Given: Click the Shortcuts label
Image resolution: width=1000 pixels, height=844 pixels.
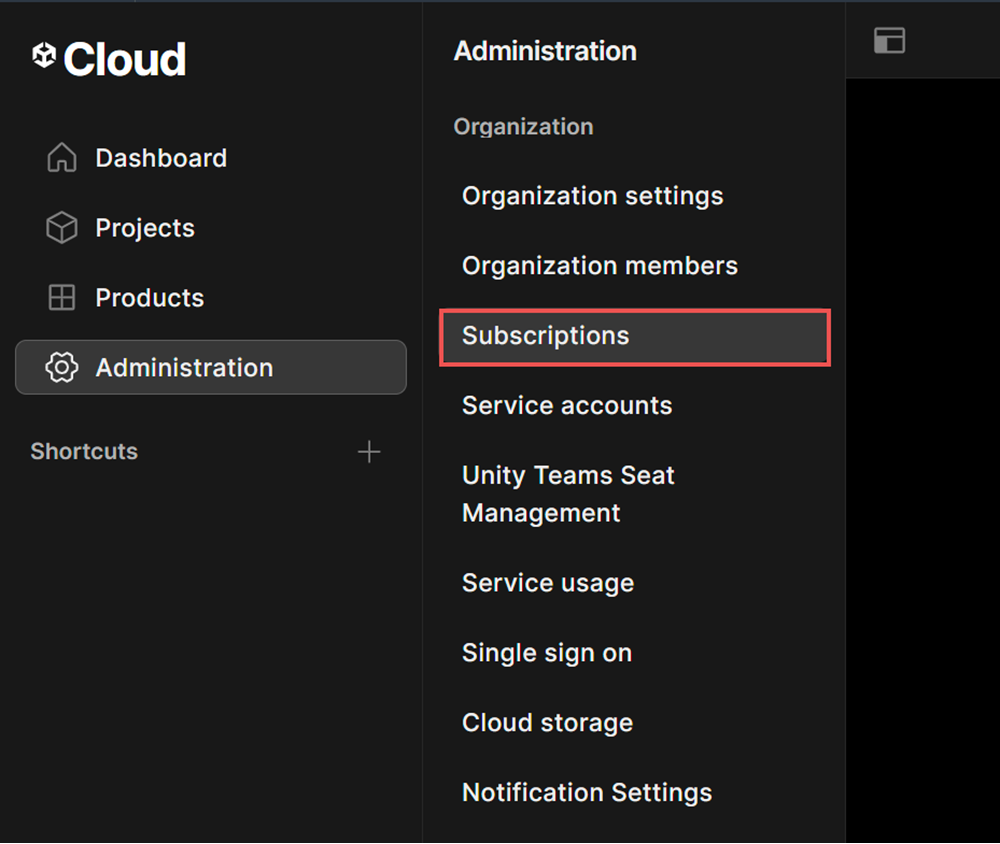Looking at the screenshot, I should 83,451.
